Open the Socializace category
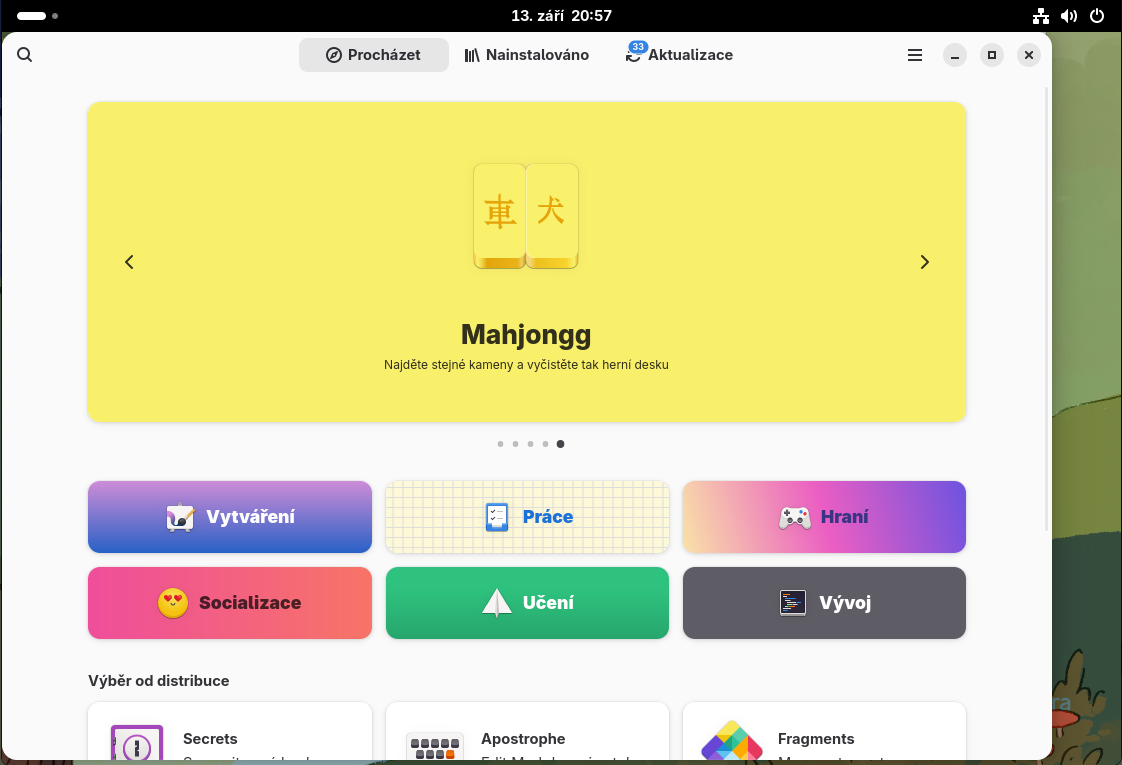The image size is (1122, 765). click(x=230, y=603)
